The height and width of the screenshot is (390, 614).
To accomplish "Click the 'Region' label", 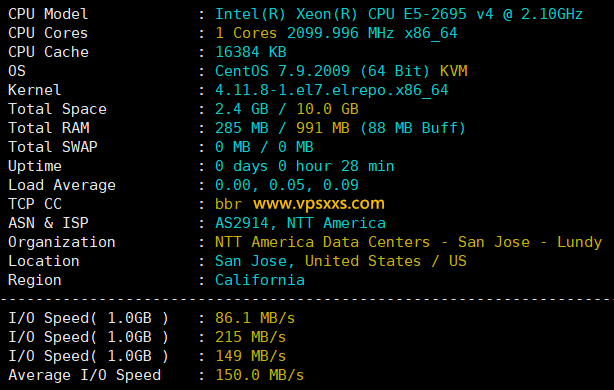I will [35, 280].
